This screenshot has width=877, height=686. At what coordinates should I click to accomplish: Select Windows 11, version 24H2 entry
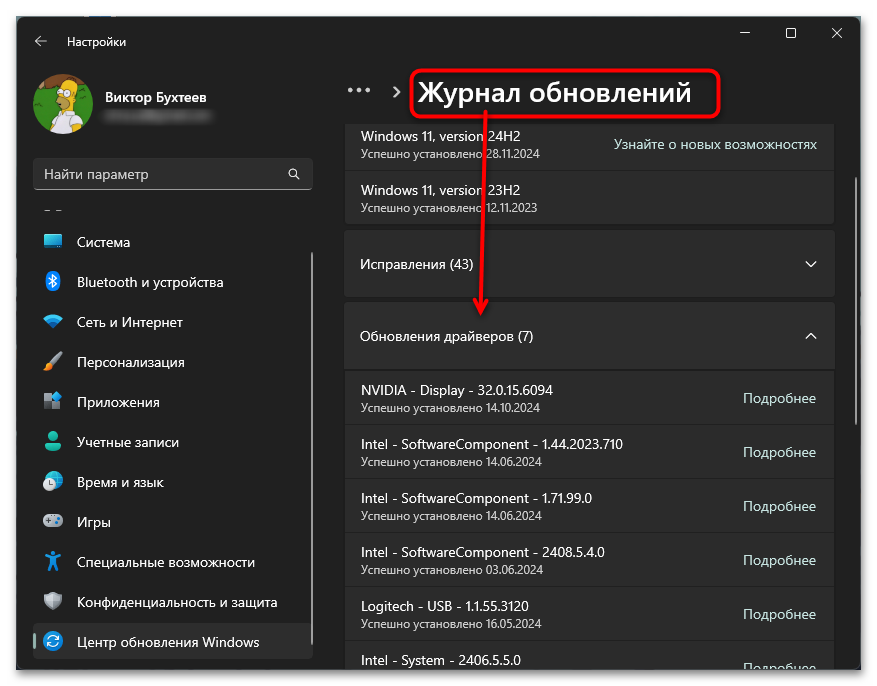589,145
